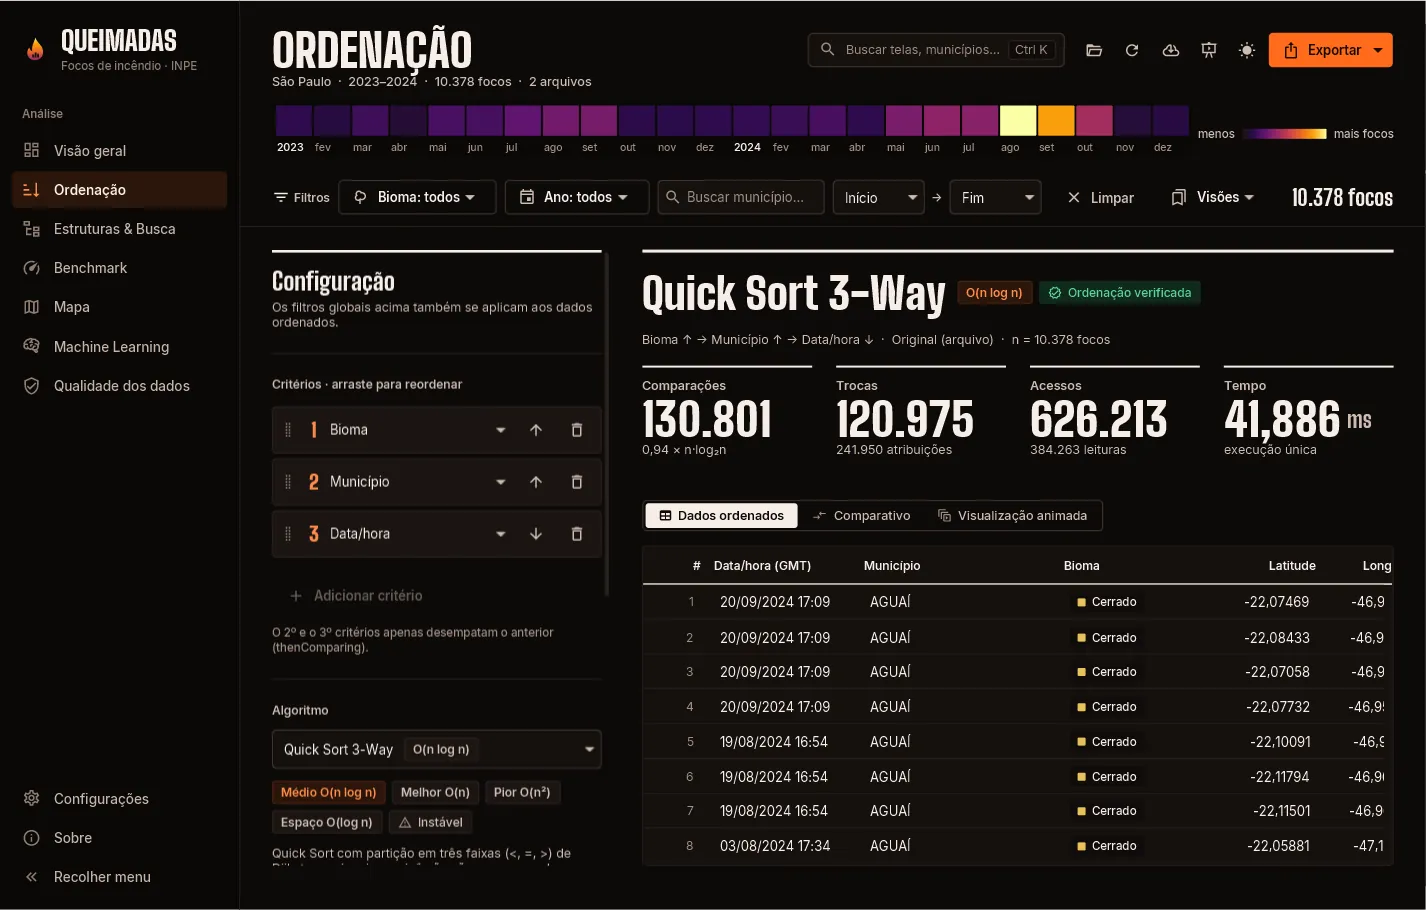Click the 'Espaço O(log n)' tag
Image resolution: width=1426 pixels, height=910 pixels.
pos(326,822)
